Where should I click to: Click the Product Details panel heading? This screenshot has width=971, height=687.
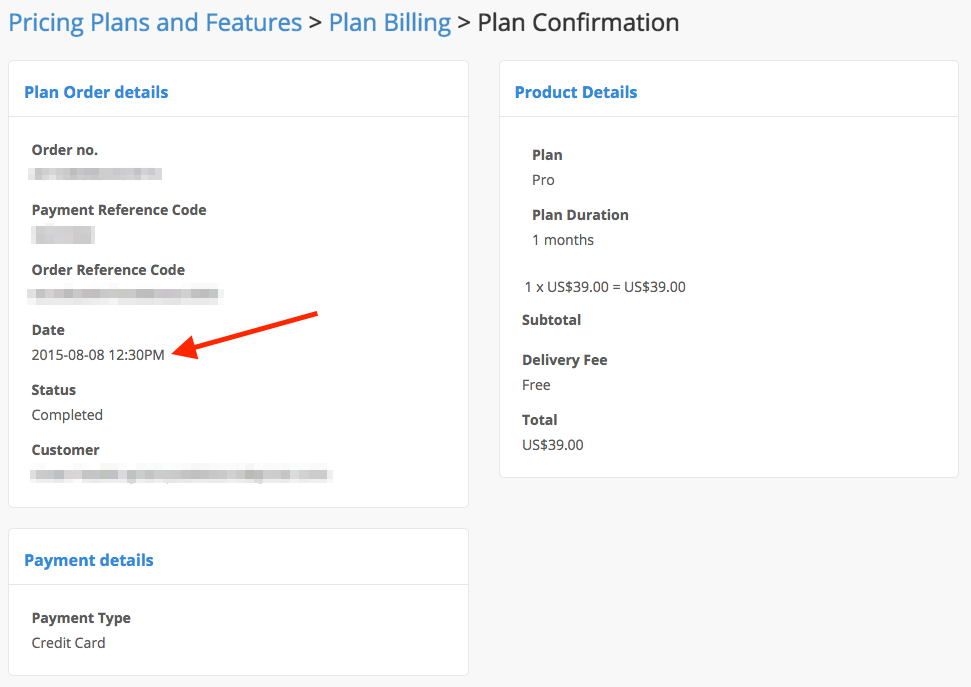(x=575, y=92)
